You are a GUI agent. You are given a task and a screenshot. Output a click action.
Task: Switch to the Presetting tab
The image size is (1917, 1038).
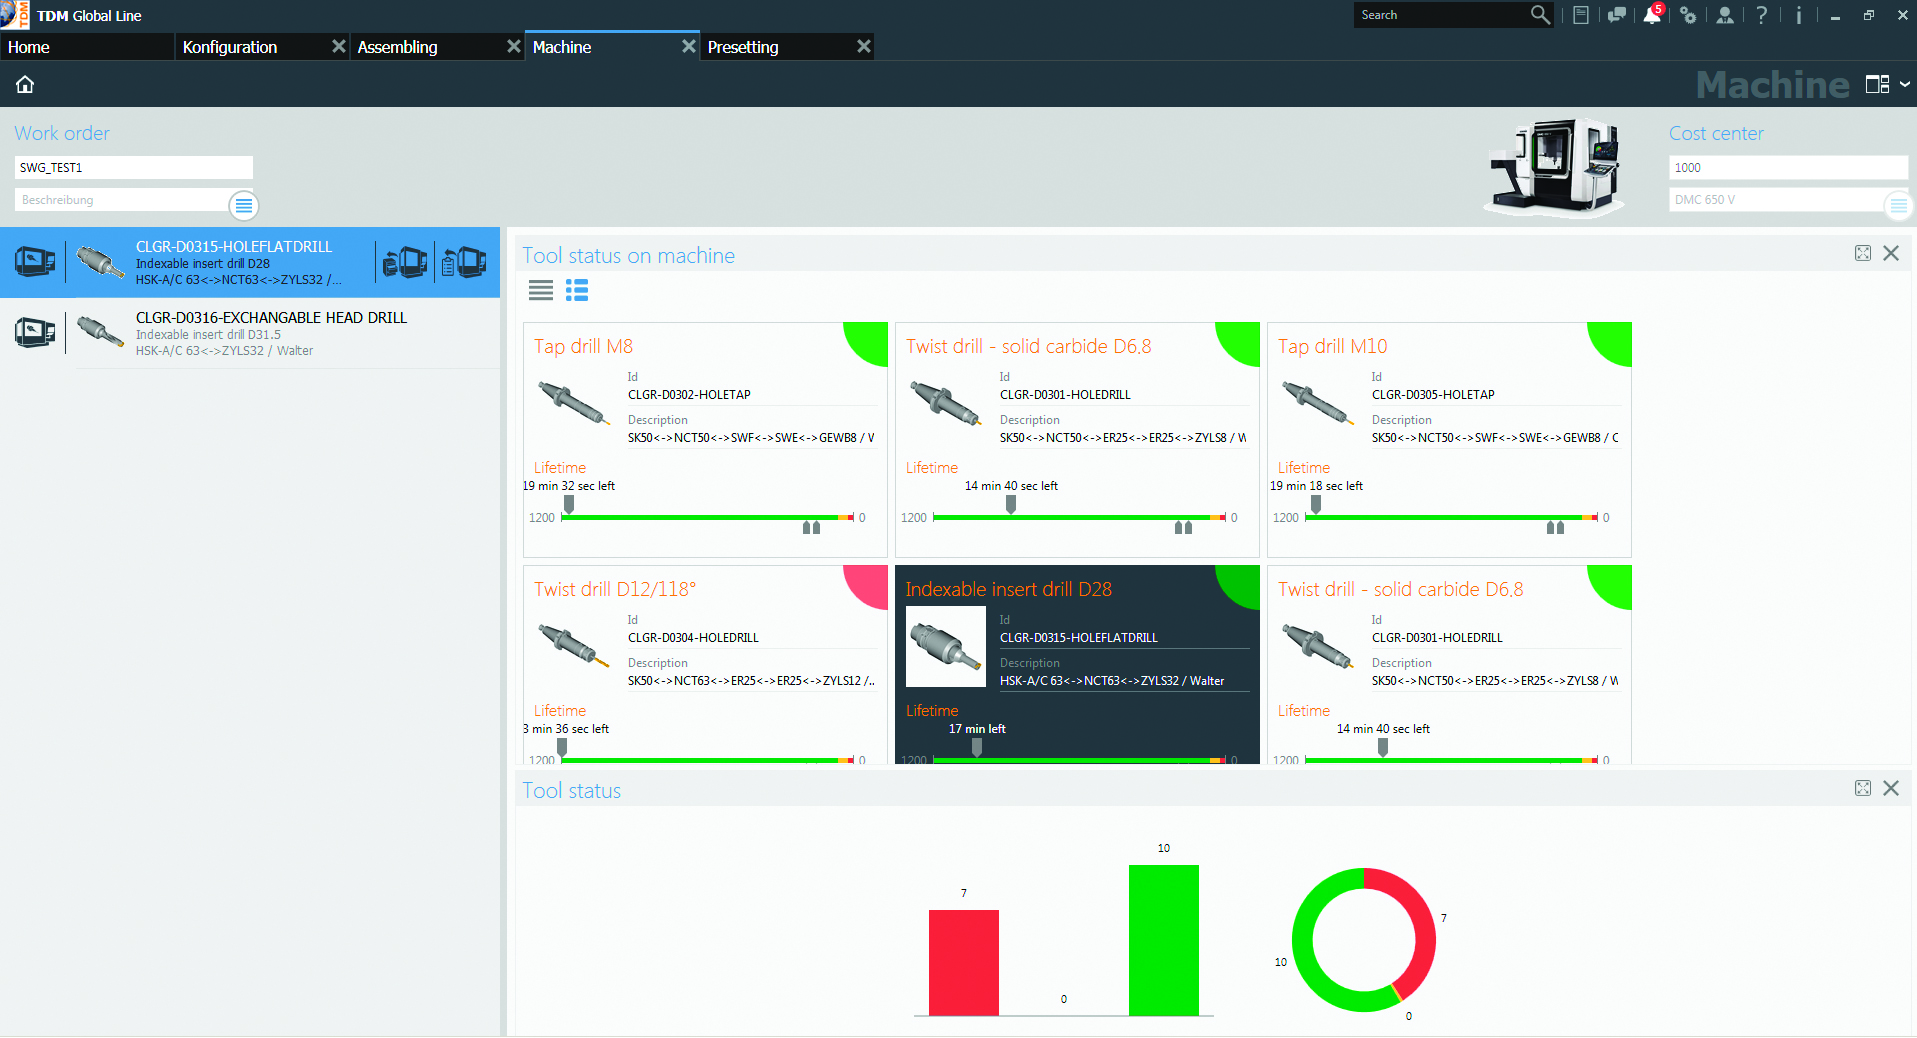(743, 47)
